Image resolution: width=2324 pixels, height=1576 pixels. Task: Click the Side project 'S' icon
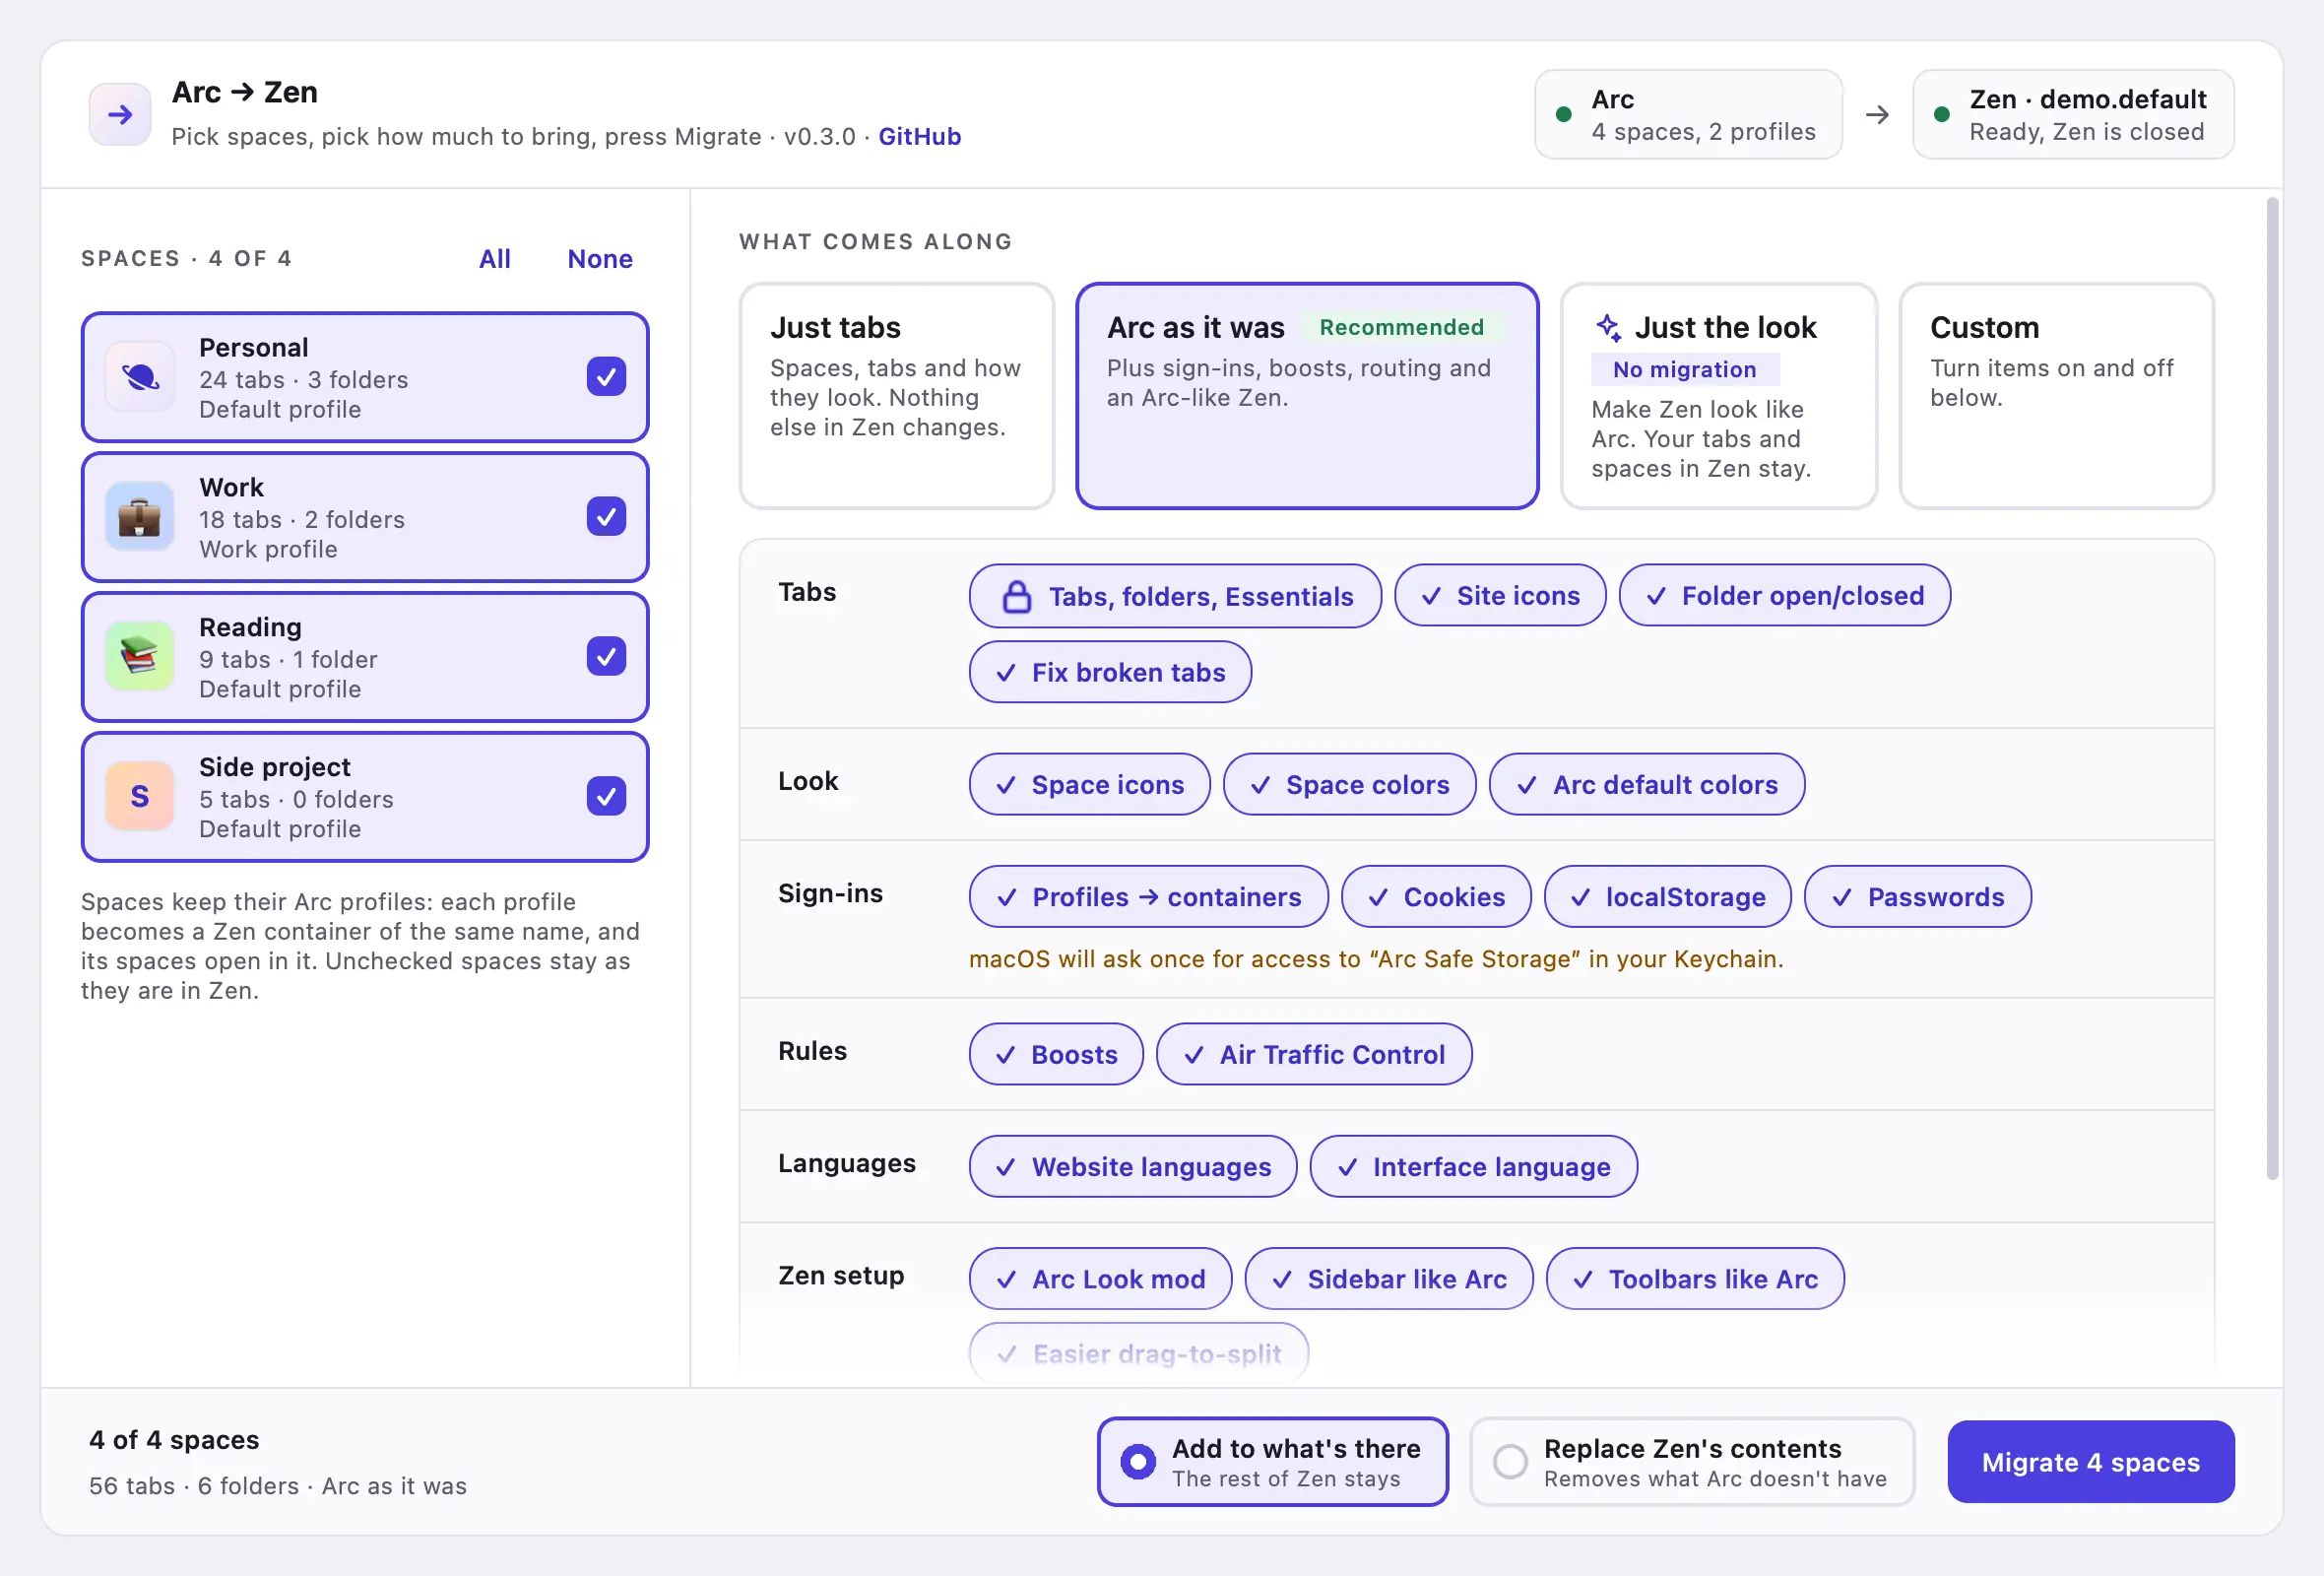coord(140,797)
